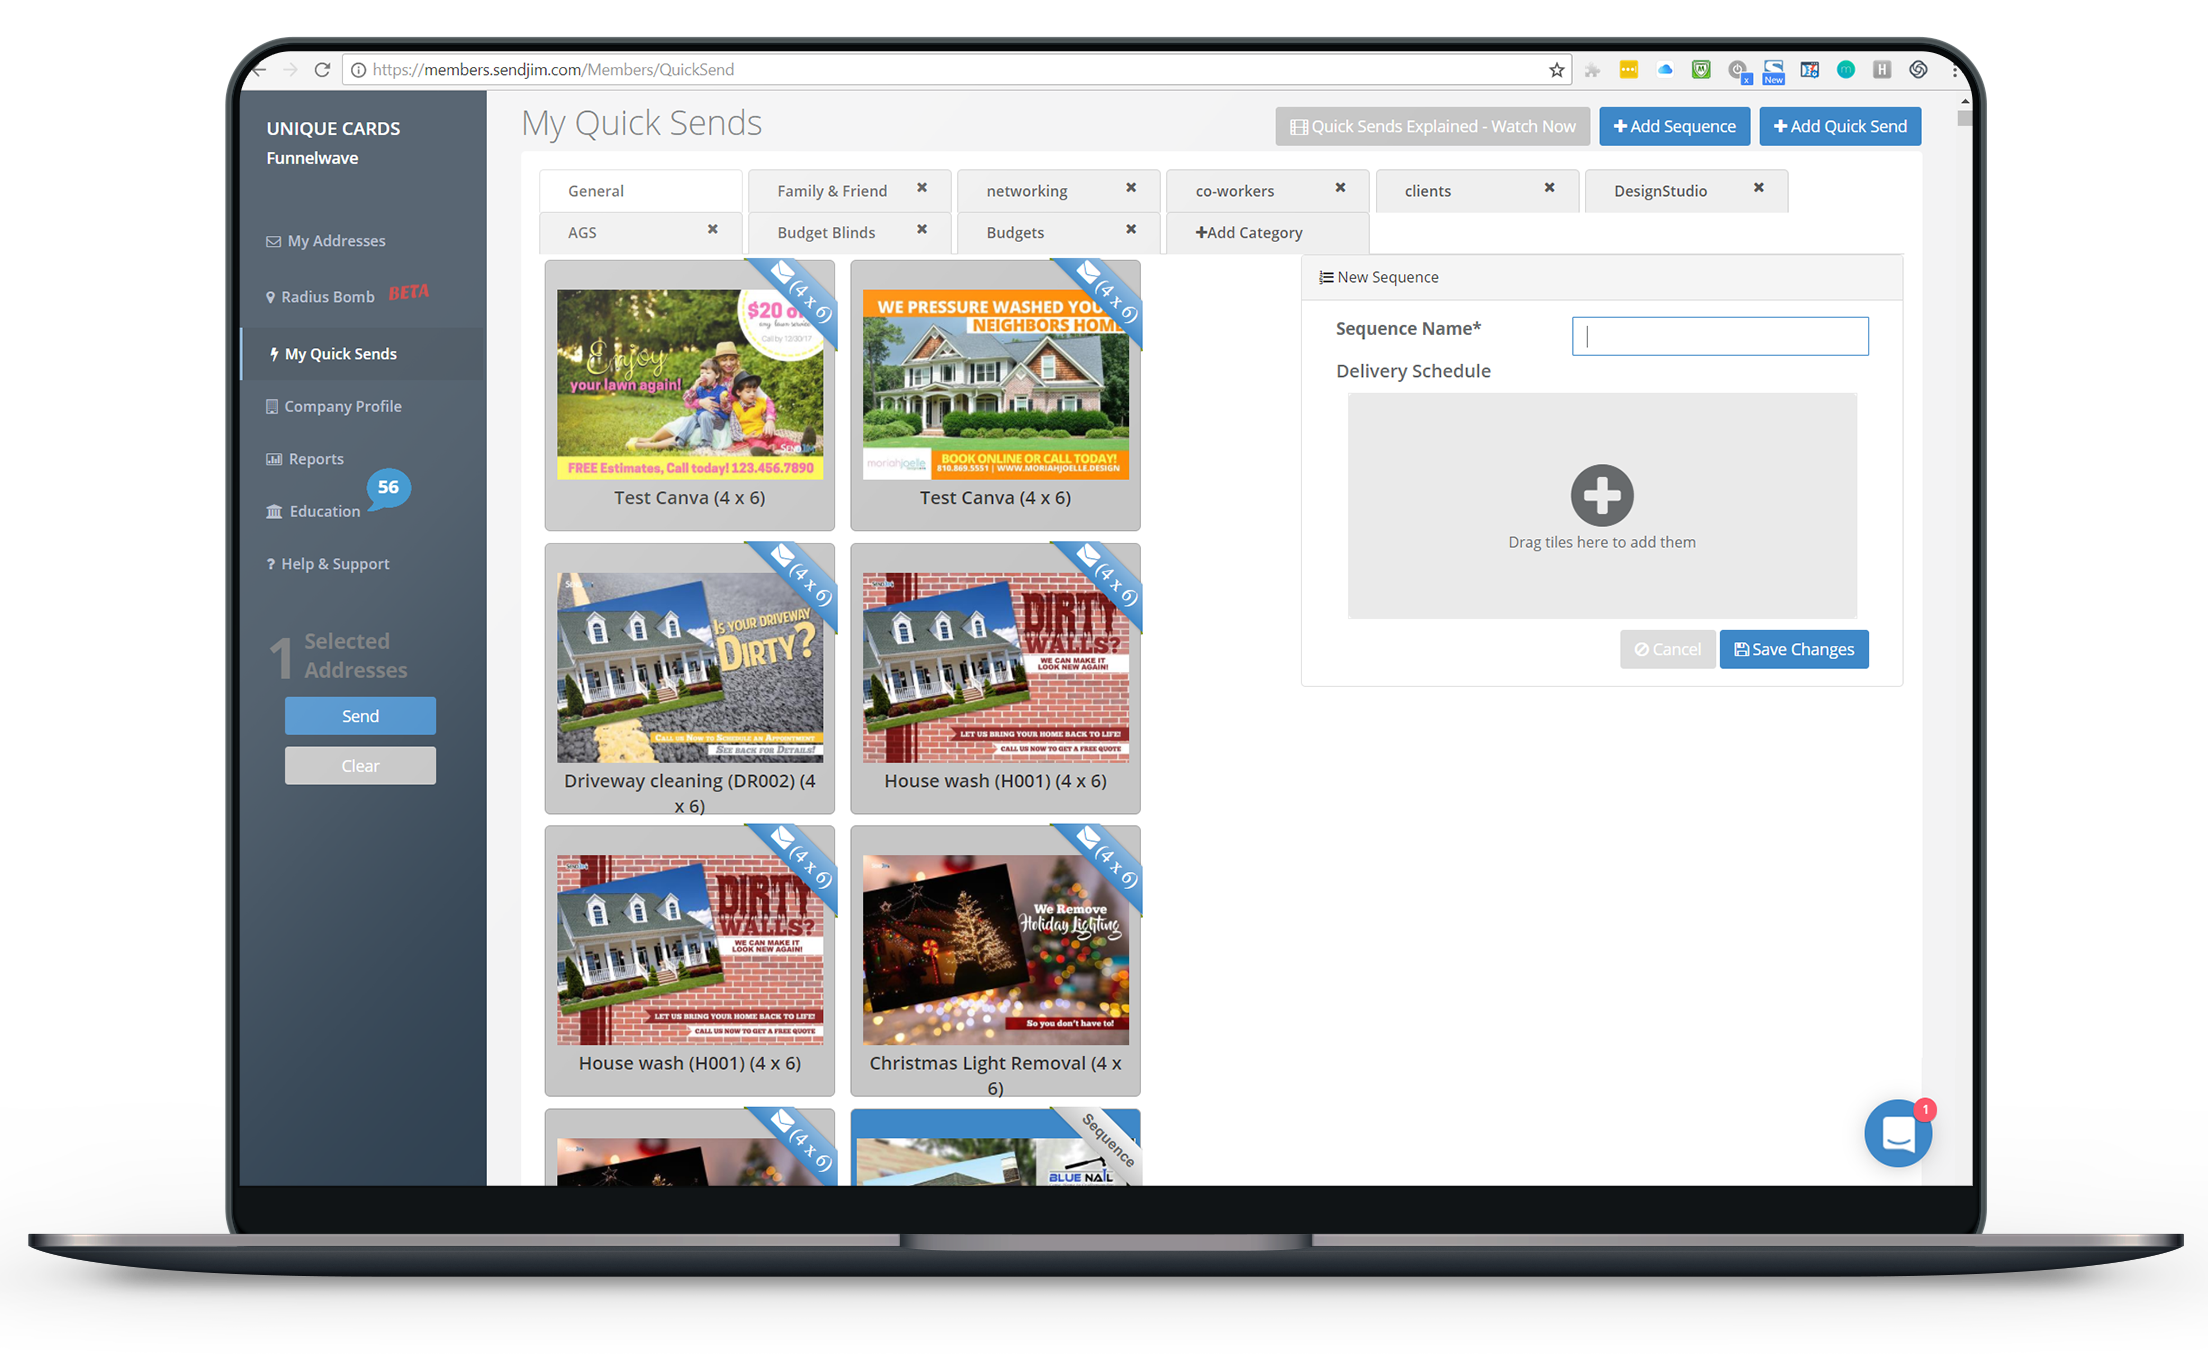Image resolution: width=2208 pixels, height=1354 pixels.
Task: Select the Test Canva pressure washed card
Action: pyautogui.click(x=995, y=396)
